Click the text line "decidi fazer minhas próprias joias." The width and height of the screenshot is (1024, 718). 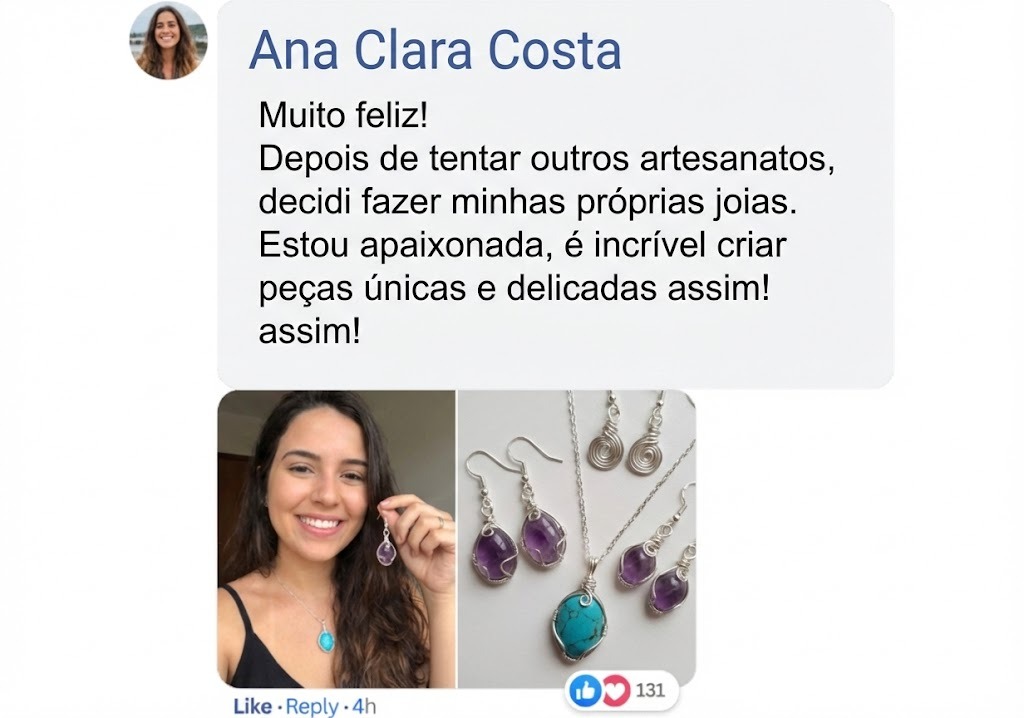(x=528, y=202)
